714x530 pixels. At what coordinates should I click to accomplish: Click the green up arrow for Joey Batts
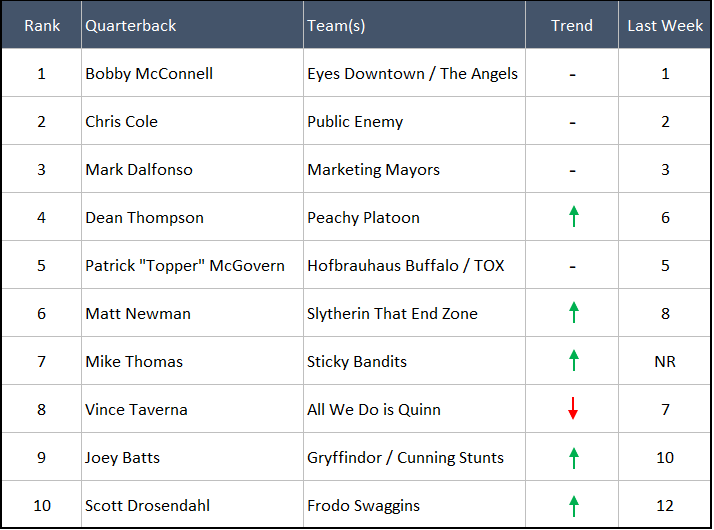[x=573, y=457]
